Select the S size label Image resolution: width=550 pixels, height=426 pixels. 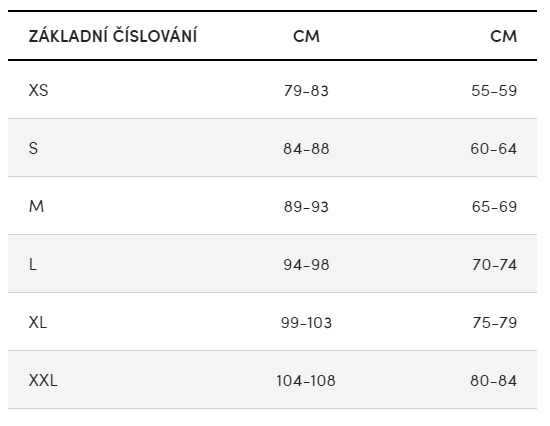pyautogui.click(x=33, y=148)
